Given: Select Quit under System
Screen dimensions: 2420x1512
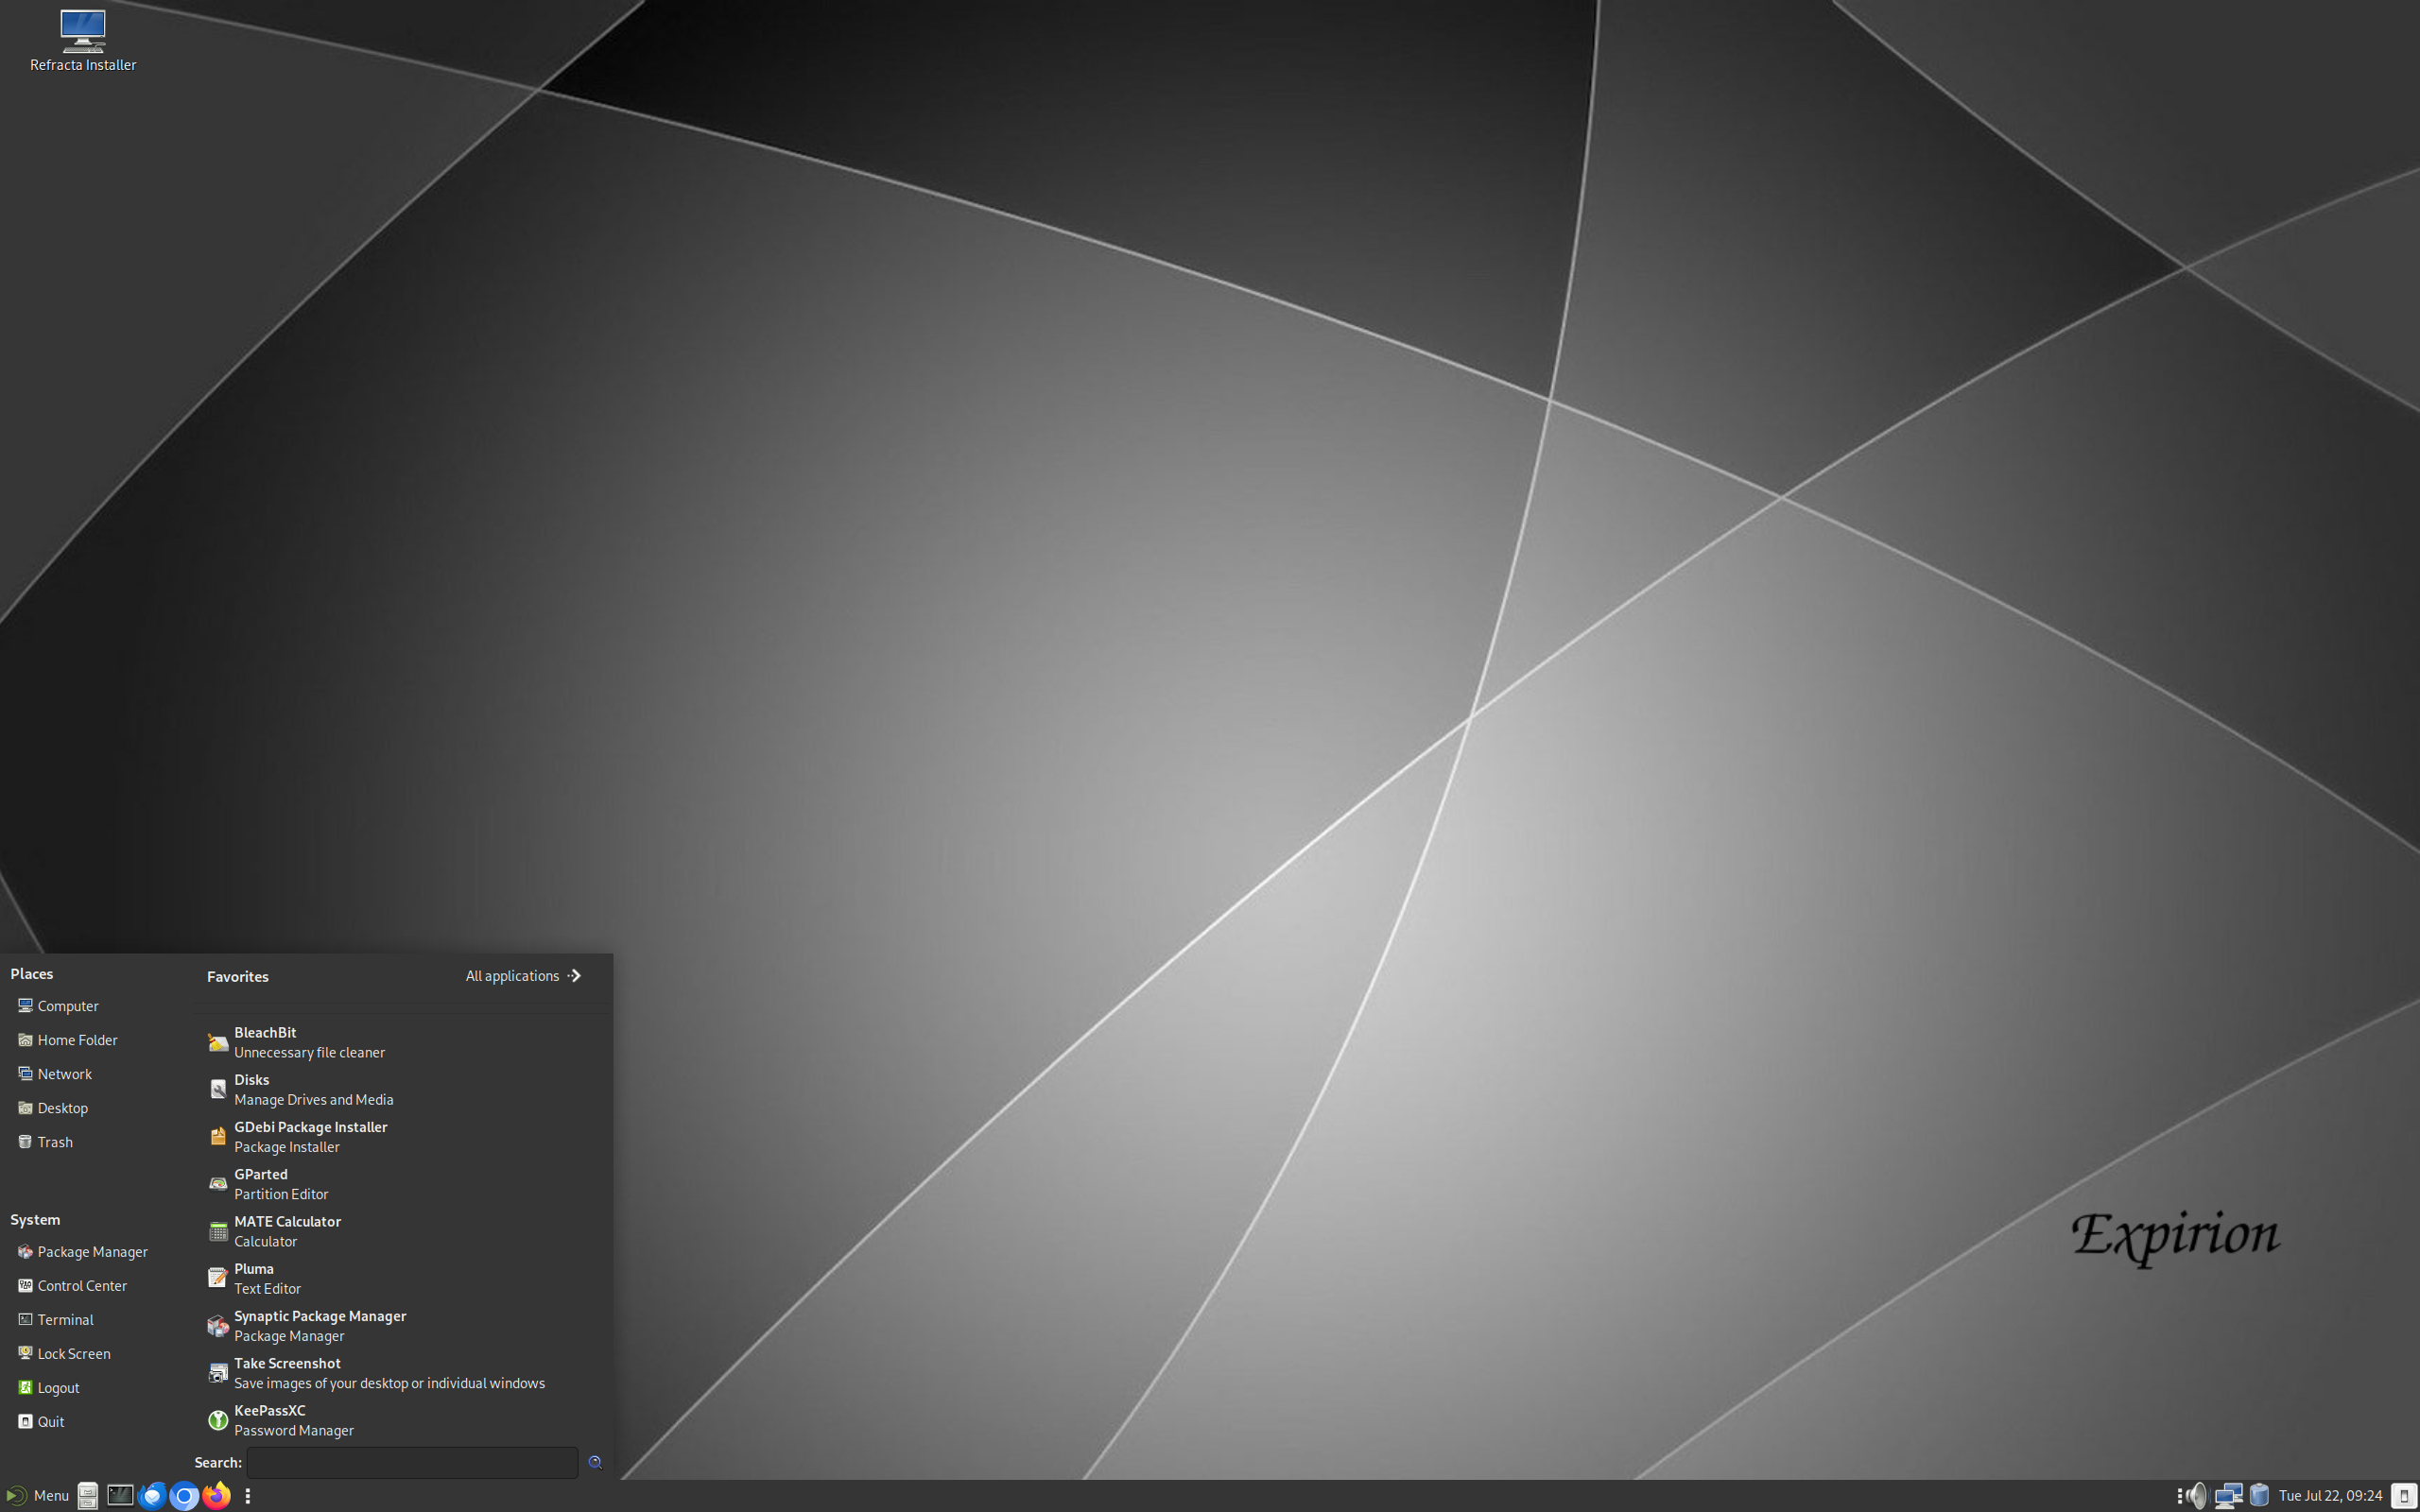Looking at the screenshot, I should 41,1422.
